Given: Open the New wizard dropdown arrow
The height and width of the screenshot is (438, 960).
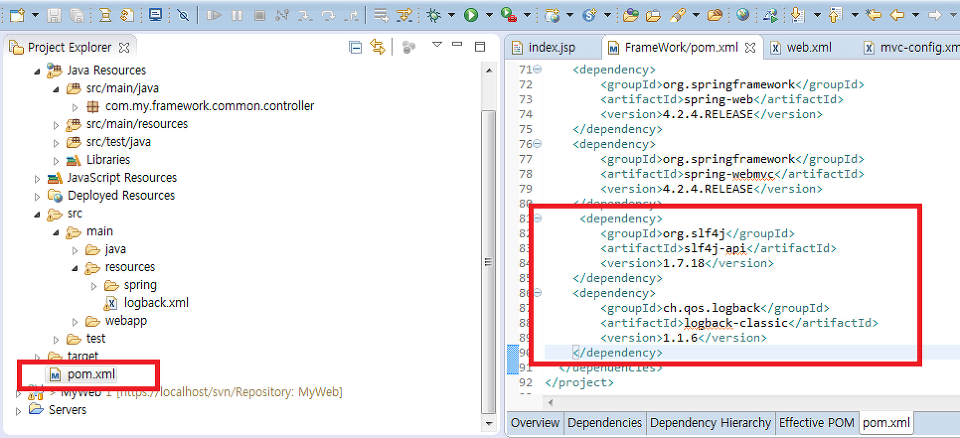Looking at the screenshot, I should coord(34,15).
